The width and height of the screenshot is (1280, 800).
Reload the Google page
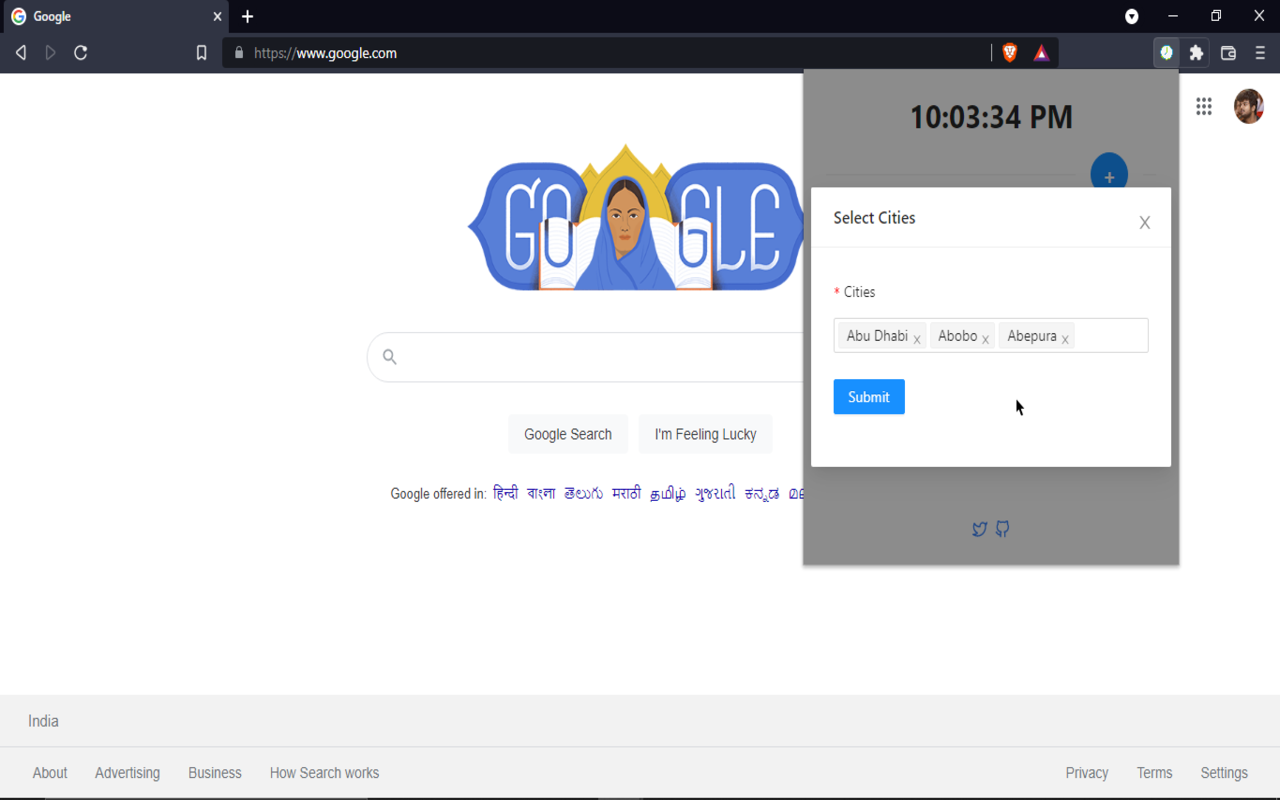(81, 53)
